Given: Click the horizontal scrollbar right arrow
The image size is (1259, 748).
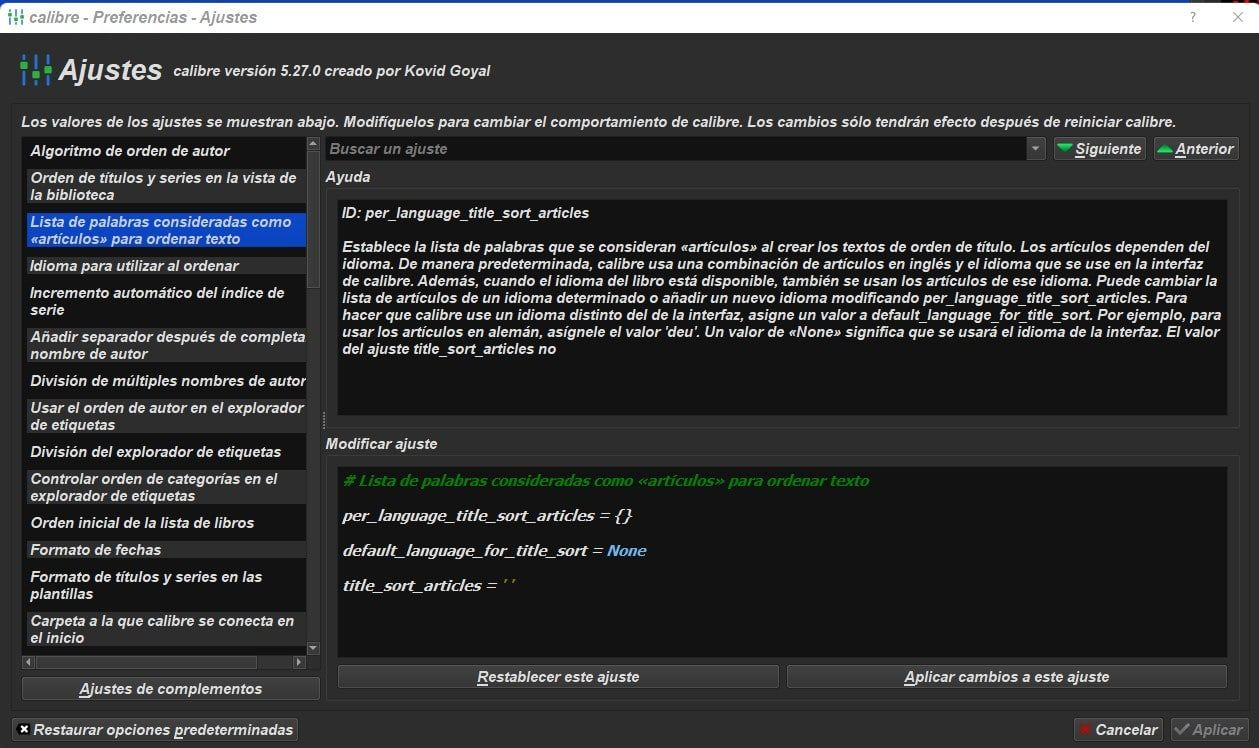Looking at the screenshot, I should point(299,662).
